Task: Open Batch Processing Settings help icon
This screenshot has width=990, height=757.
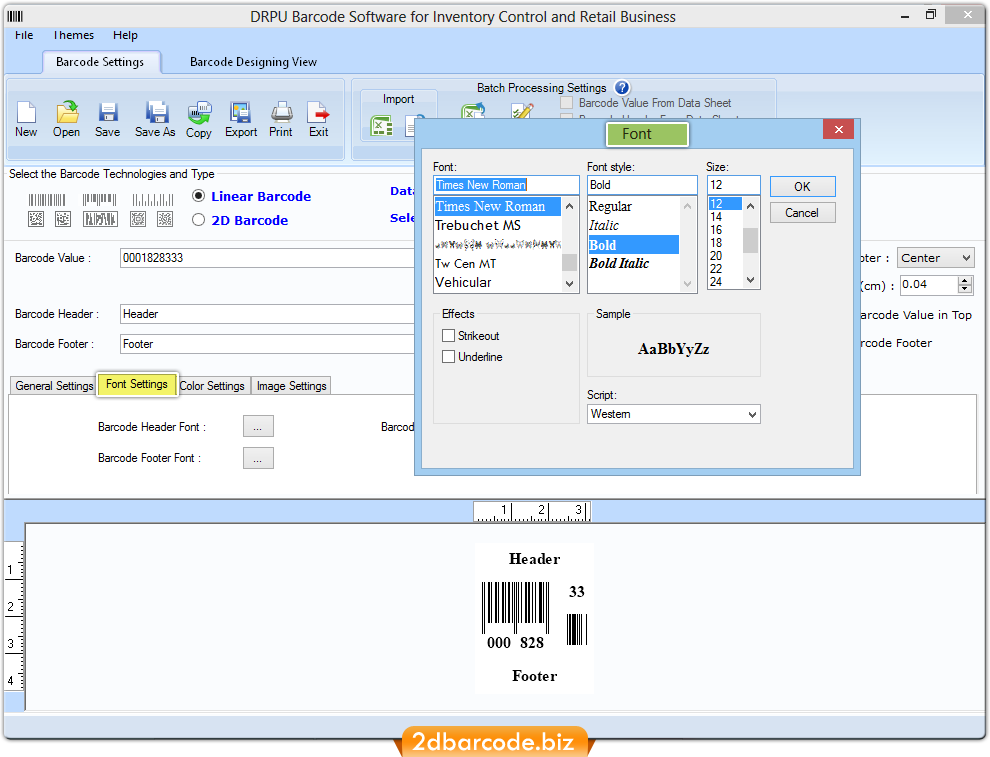Action: [x=622, y=88]
